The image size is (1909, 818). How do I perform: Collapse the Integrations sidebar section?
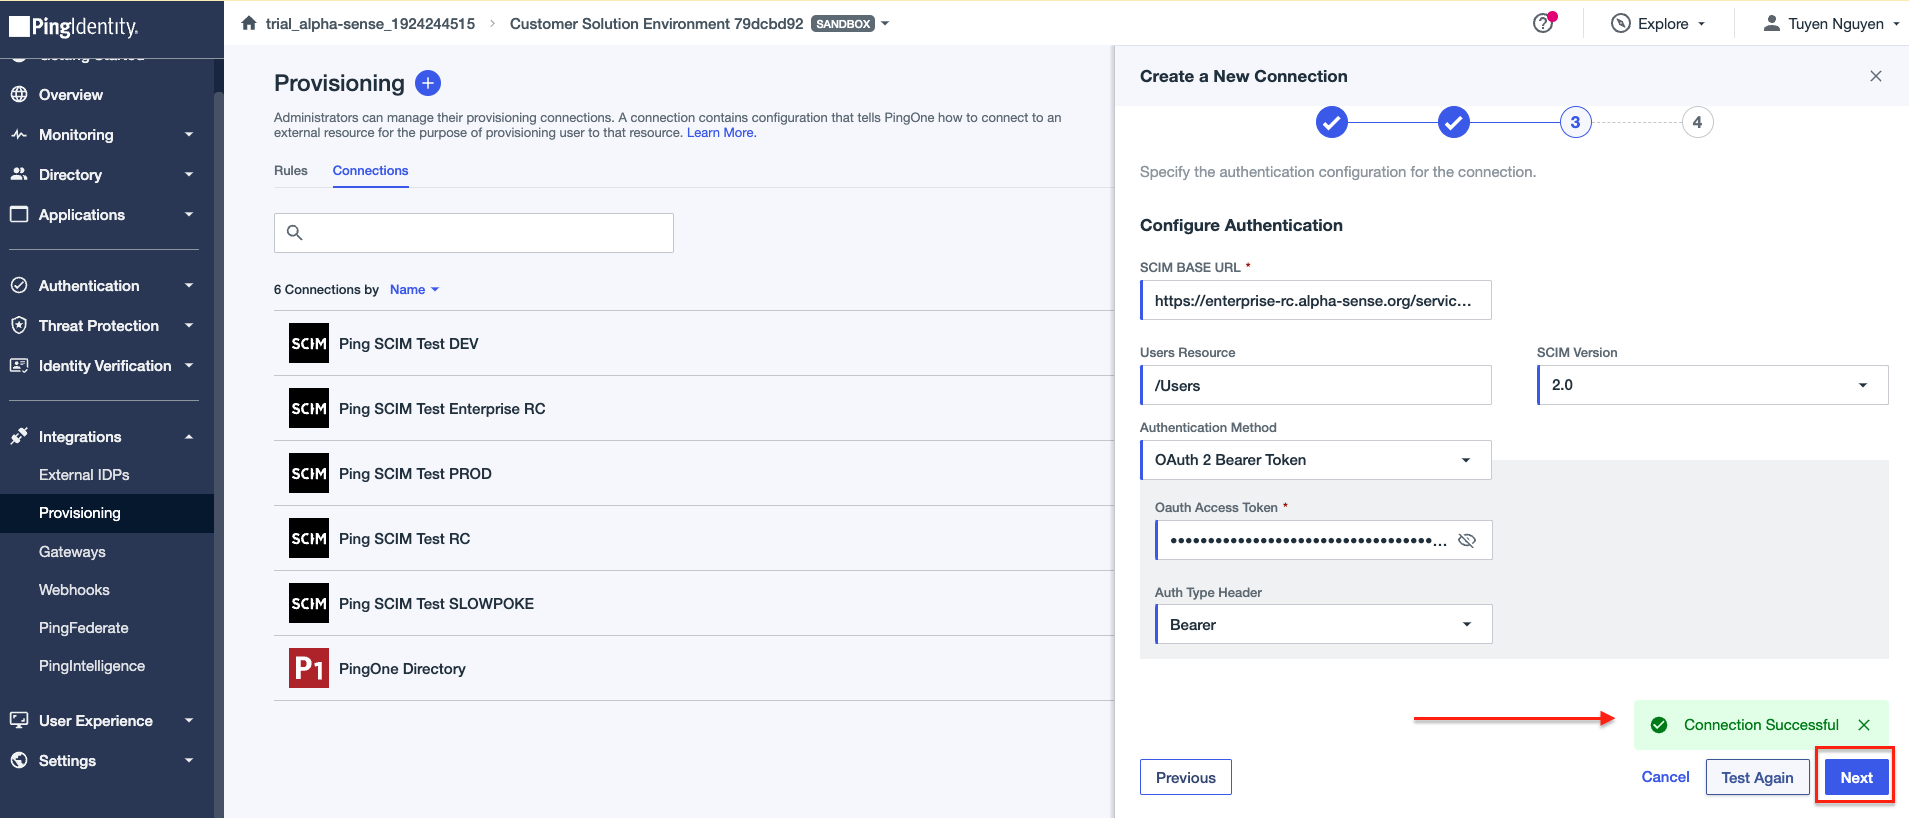[x=189, y=437]
